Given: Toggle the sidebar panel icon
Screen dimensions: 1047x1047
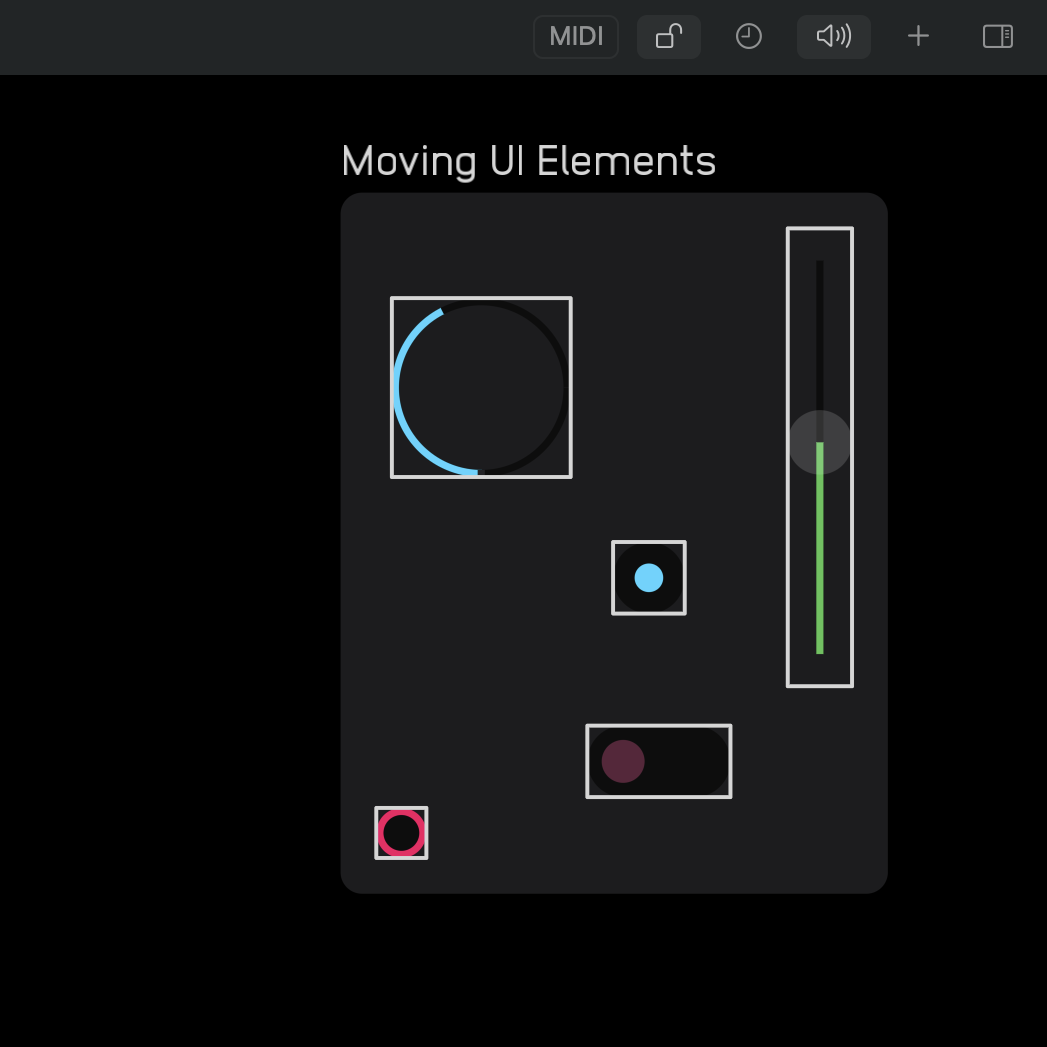Looking at the screenshot, I should tap(997, 36).
